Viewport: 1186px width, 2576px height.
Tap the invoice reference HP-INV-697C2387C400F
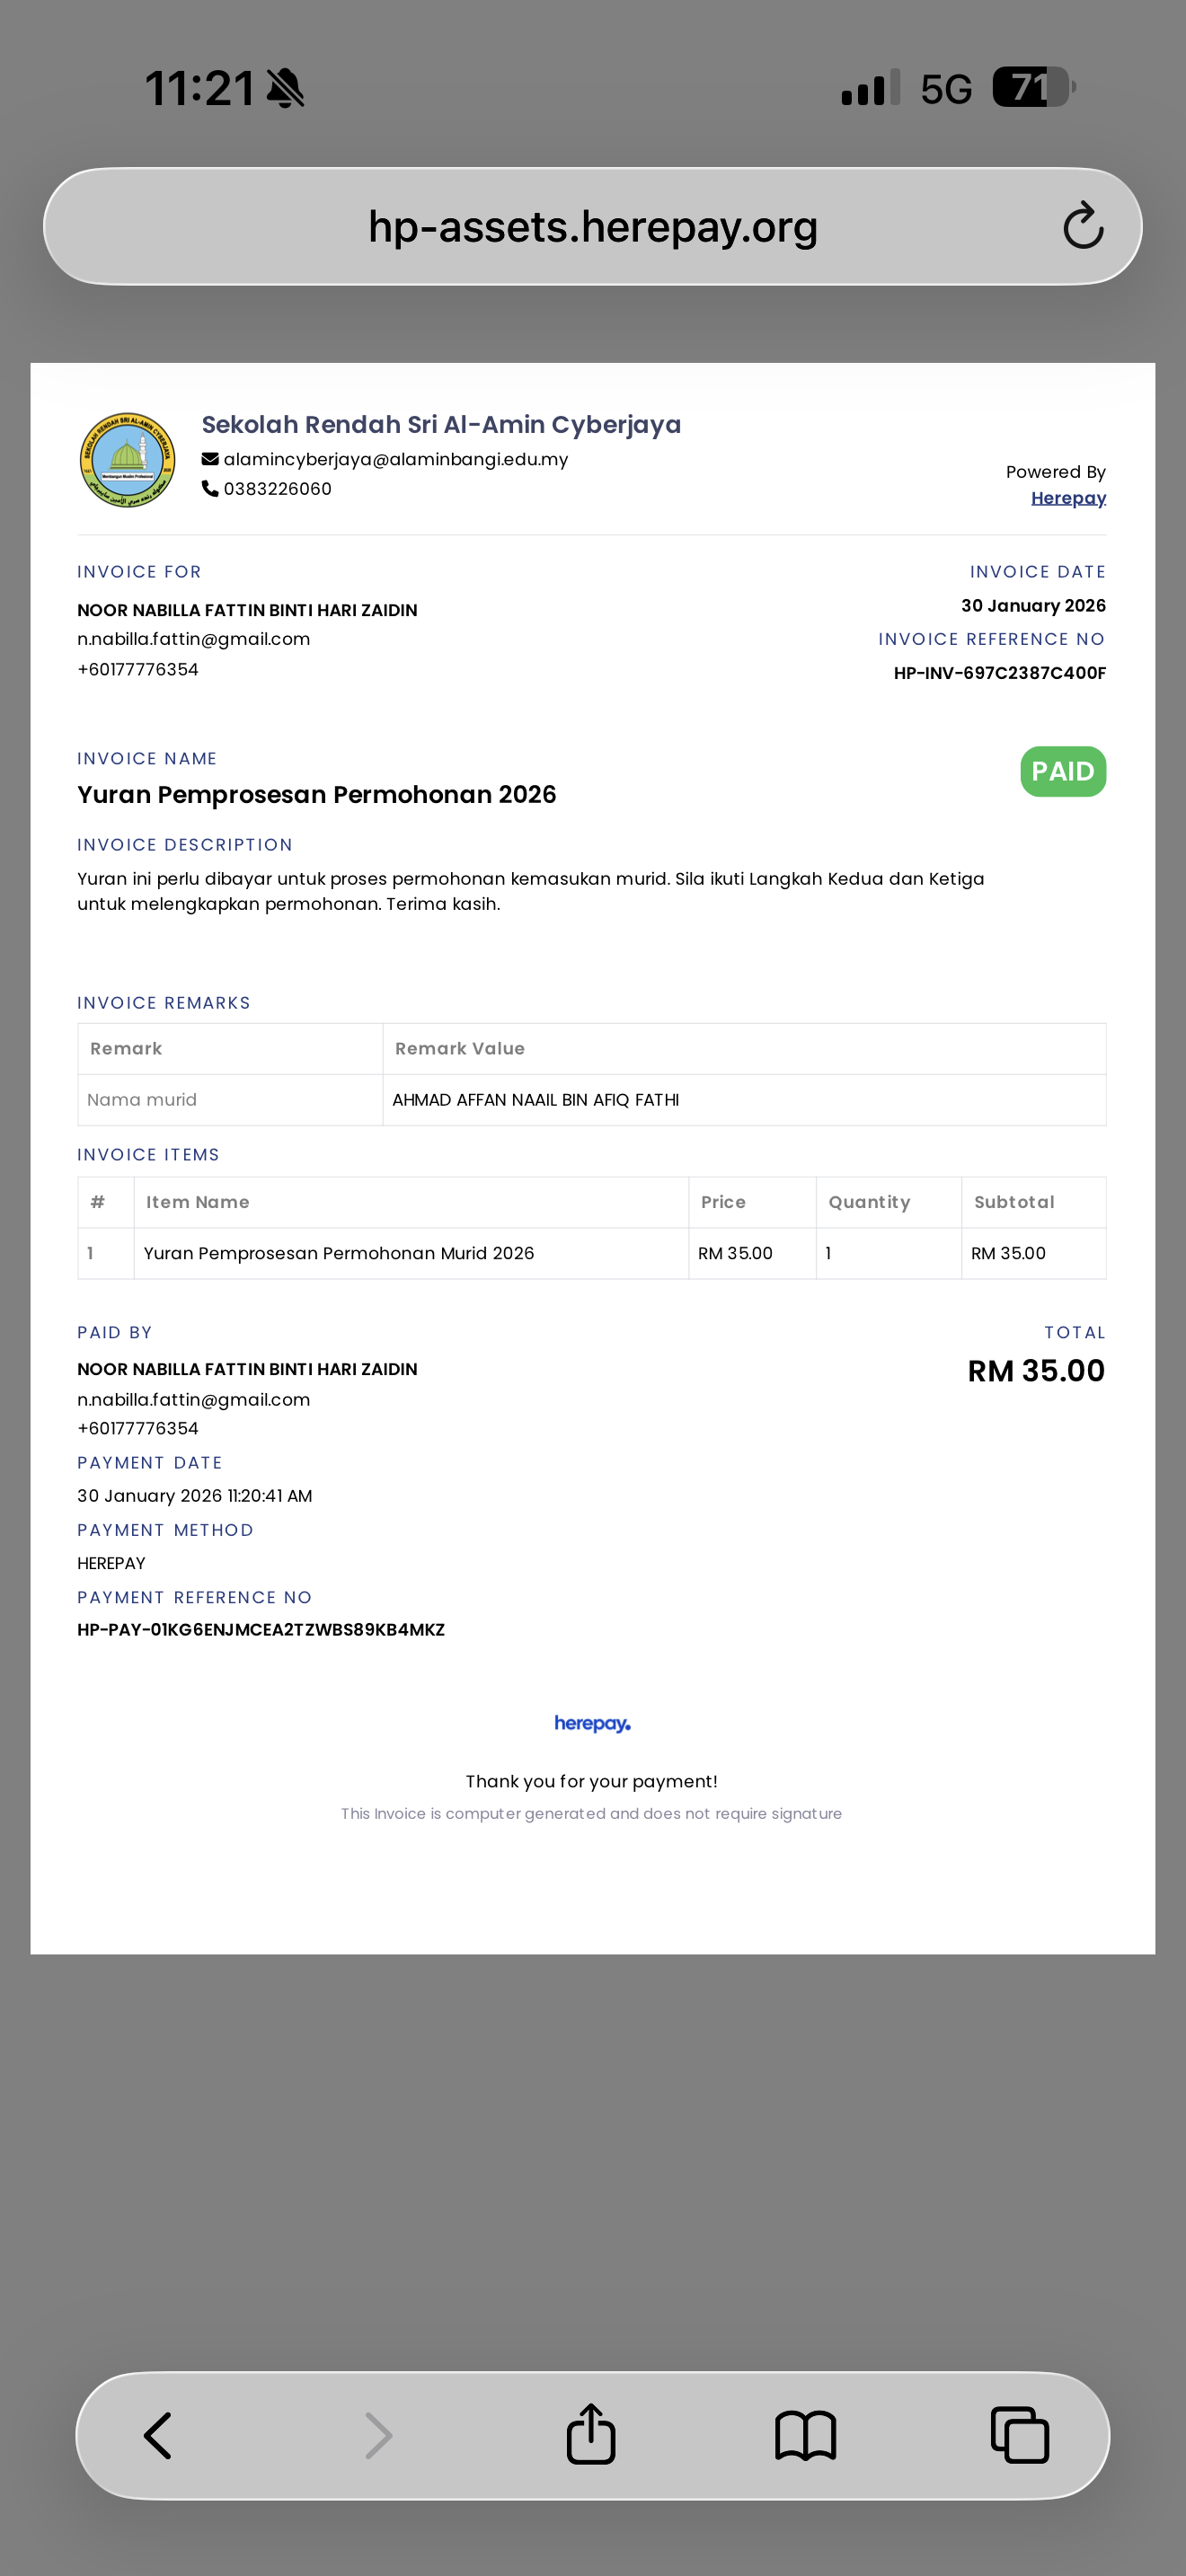[999, 673]
